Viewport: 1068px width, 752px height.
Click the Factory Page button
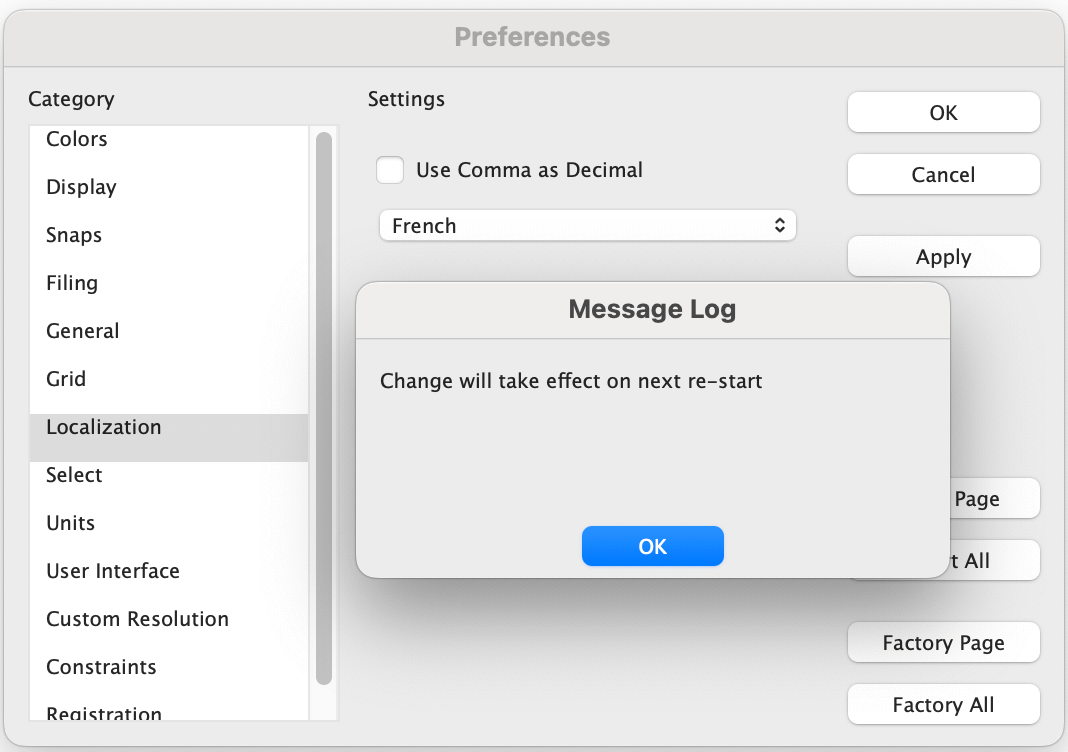point(943,643)
